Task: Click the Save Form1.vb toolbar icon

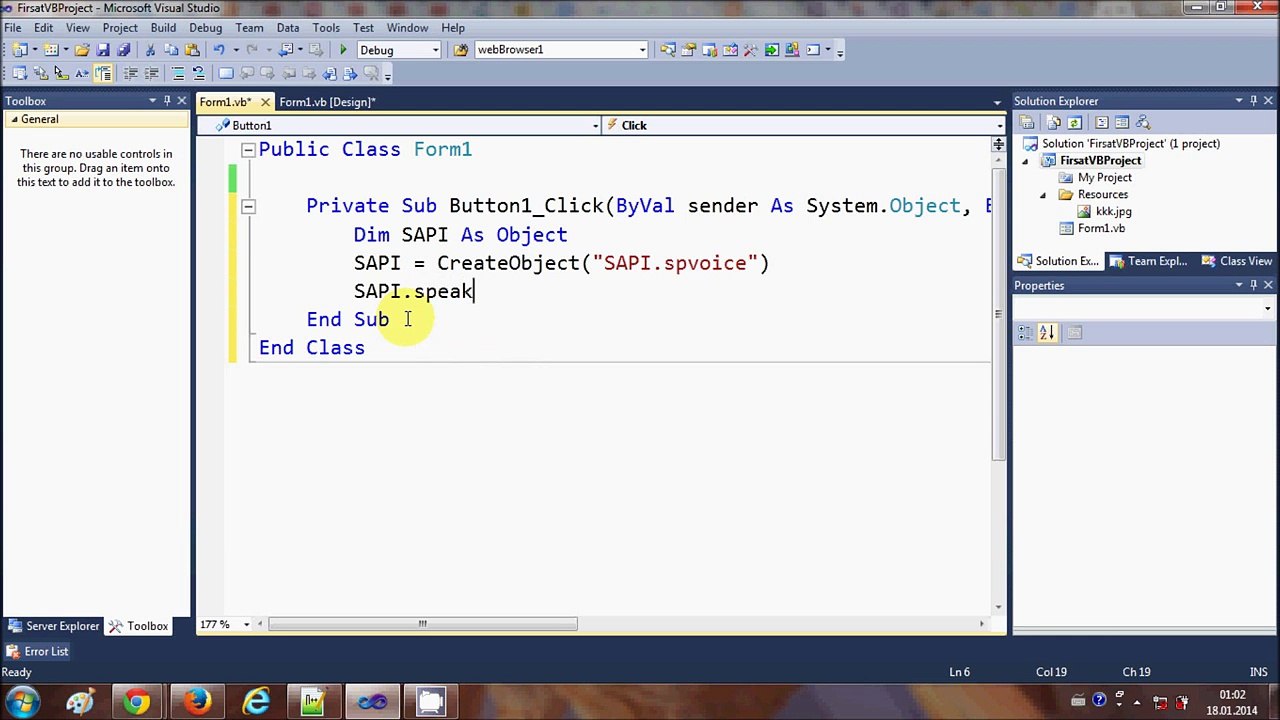Action: pyautogui.click(x=103, y=50)
